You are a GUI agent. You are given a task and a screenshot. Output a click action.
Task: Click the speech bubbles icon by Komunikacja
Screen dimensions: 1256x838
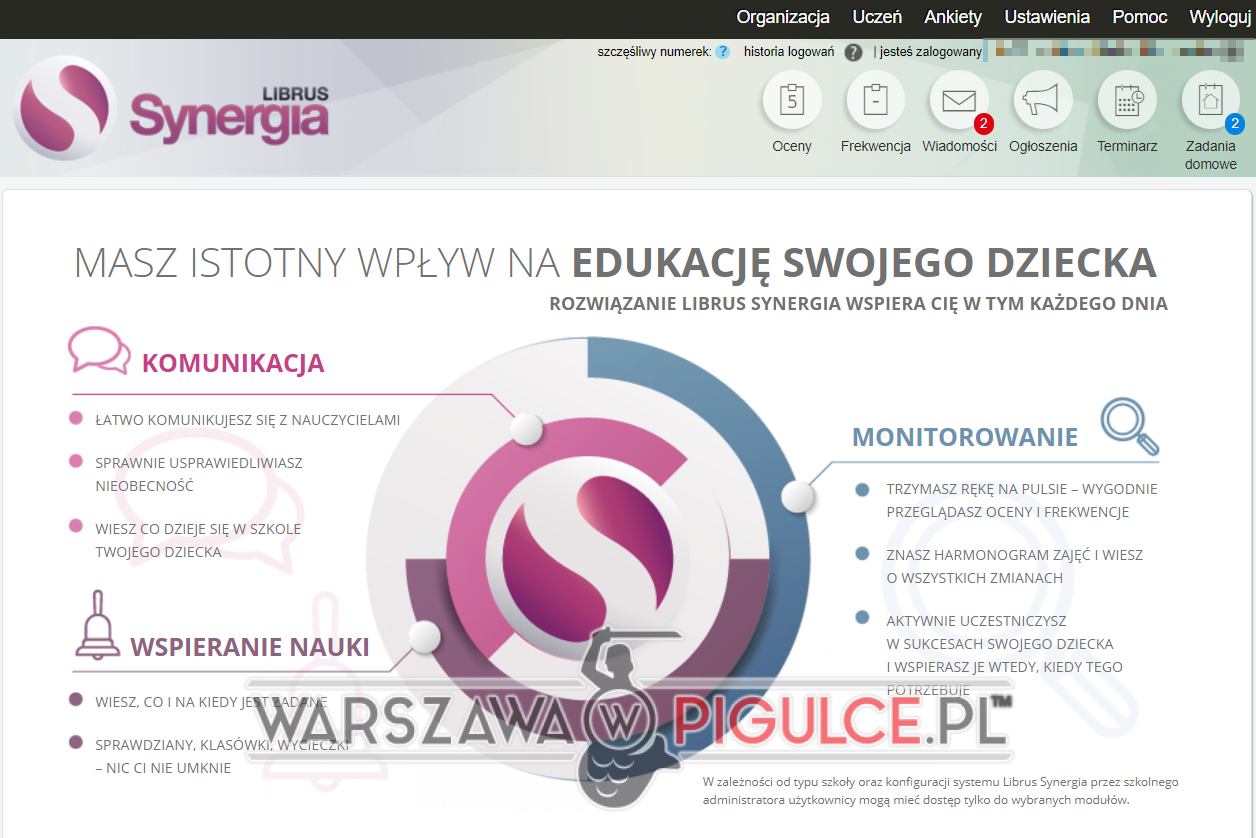(x=99, y=351)
